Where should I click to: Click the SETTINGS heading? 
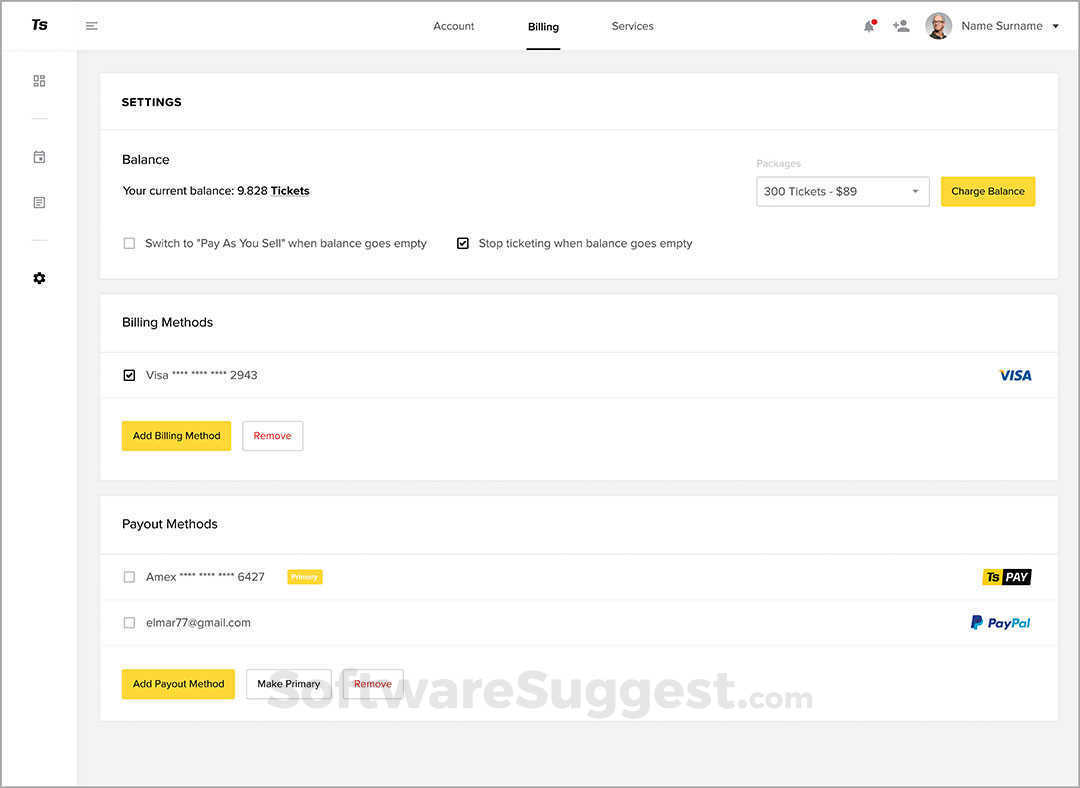pos(152,102)
